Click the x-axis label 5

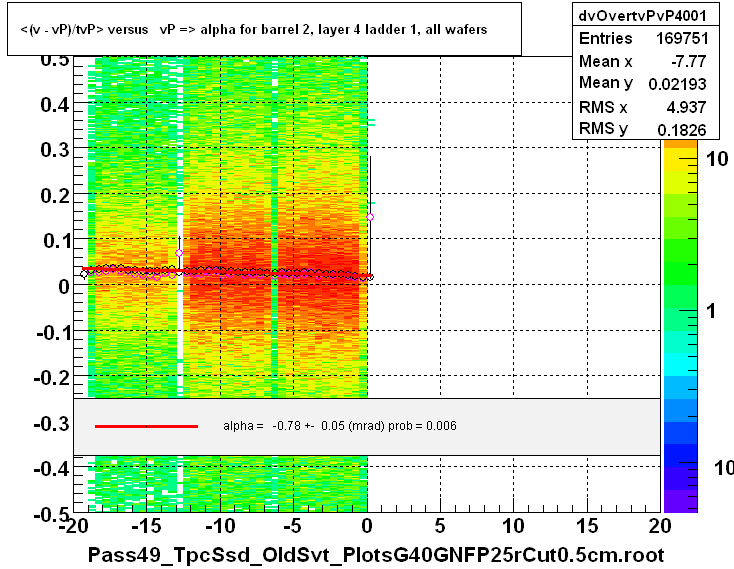(x=440, y=526)
